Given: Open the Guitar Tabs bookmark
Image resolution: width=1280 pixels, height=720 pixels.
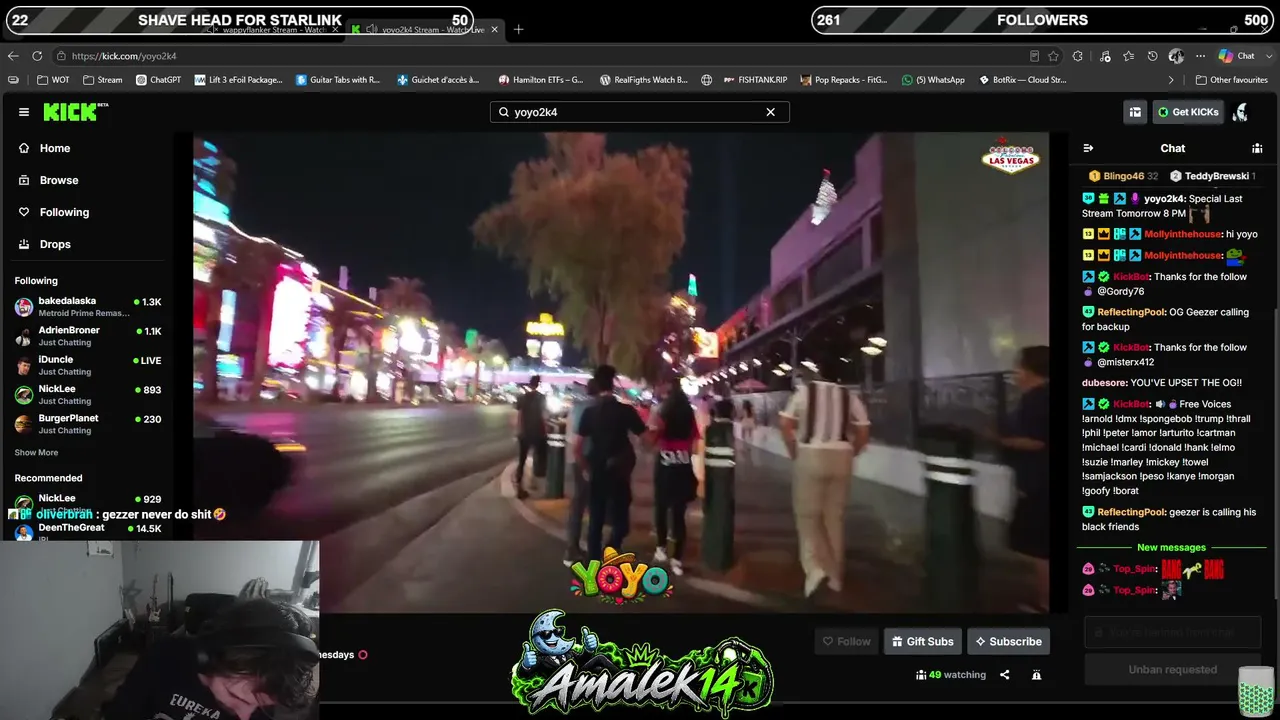Looking at the screenshot, I should pos(338,80).
